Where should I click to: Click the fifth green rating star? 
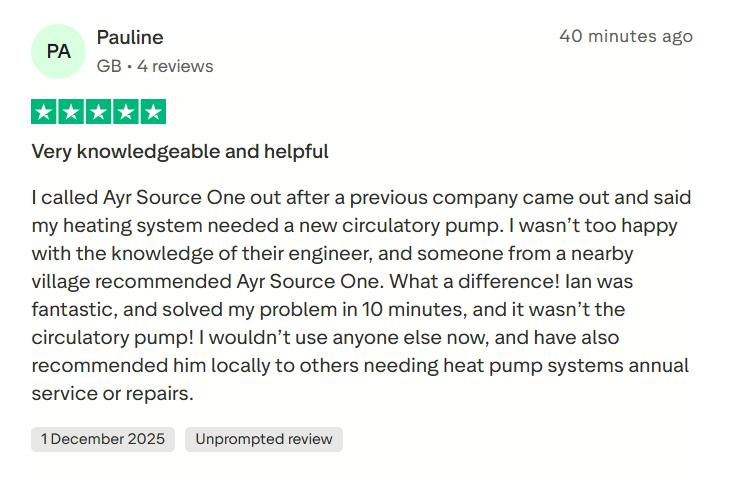[152, 112]
